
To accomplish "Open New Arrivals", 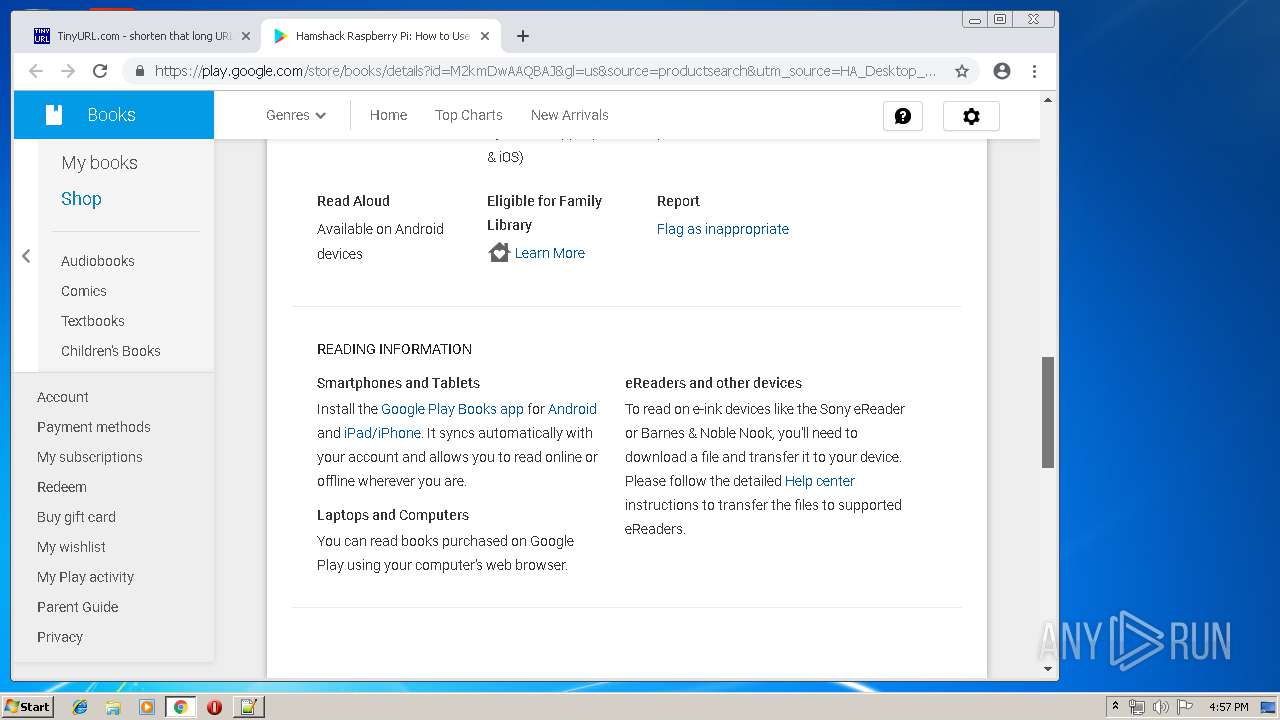I will [x=570, y=115].
